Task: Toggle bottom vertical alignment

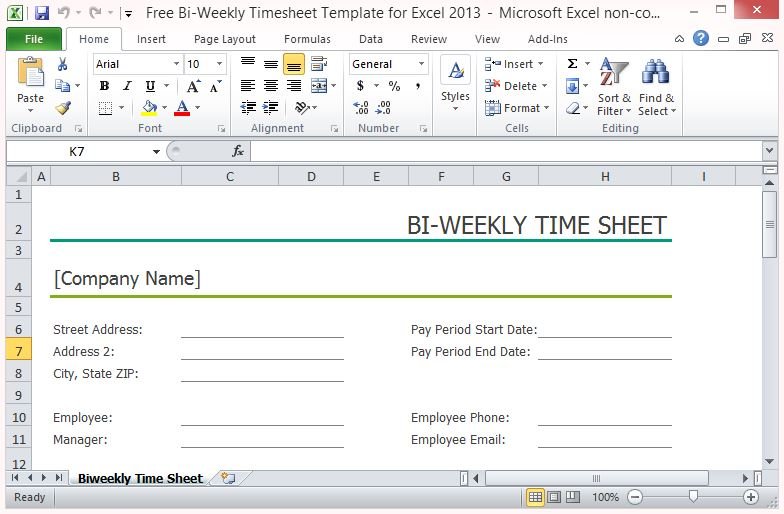Action: coord(294,64)
